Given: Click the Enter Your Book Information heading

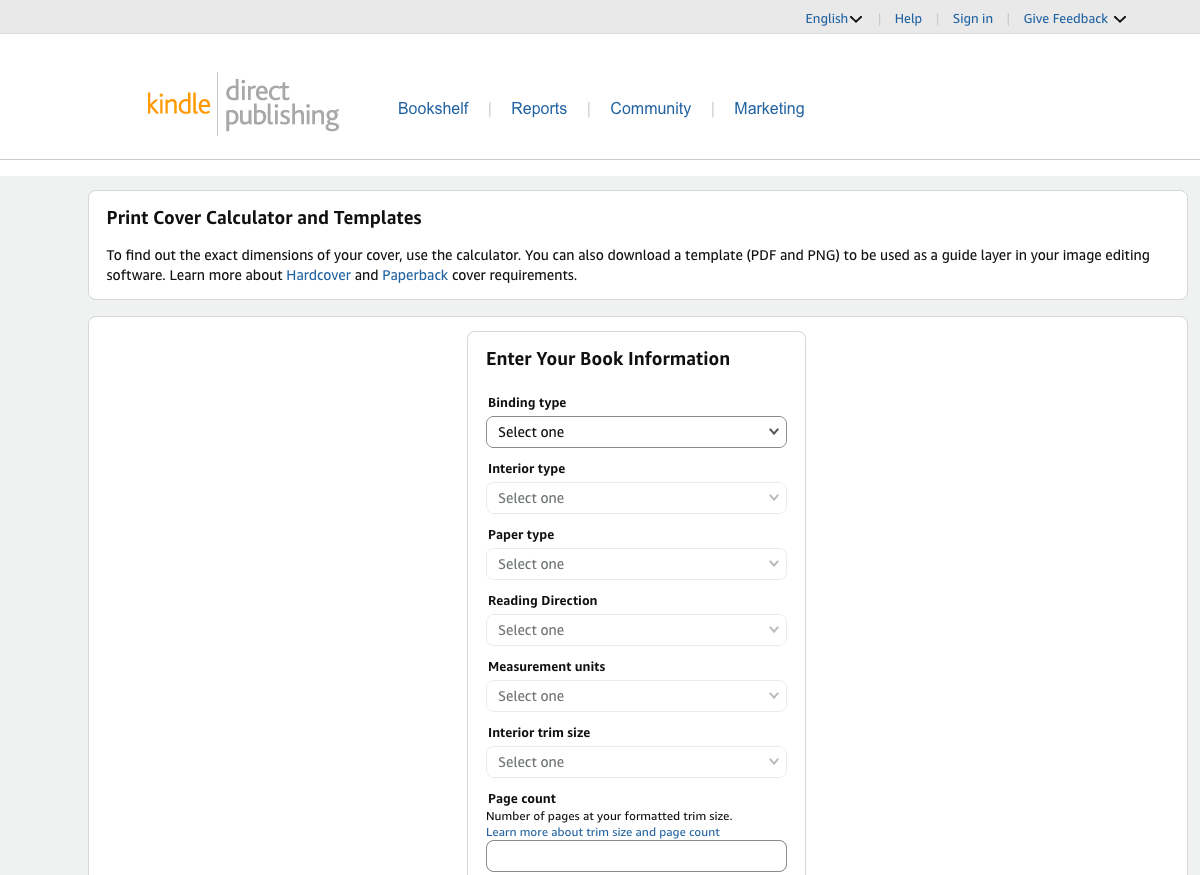Looking at the screenshot, I should click(608, 359).
